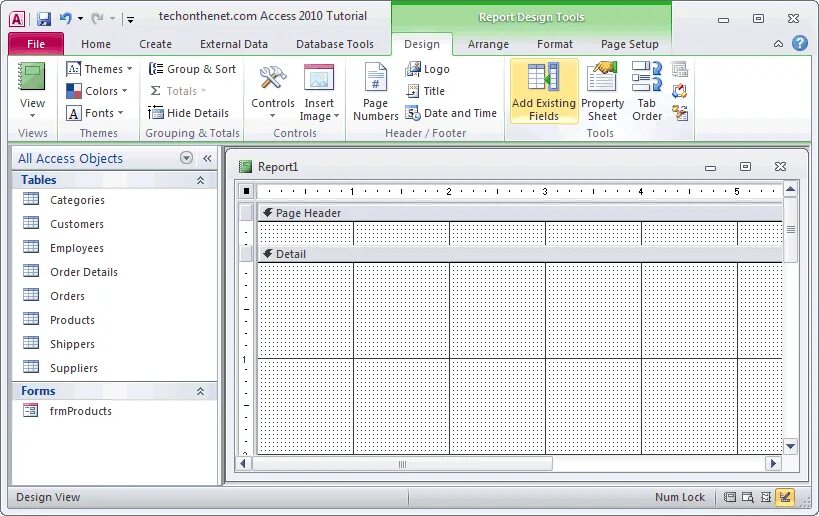819x516 pixels.
Task: Select the Detail section bar
Action: click(520, 254)
